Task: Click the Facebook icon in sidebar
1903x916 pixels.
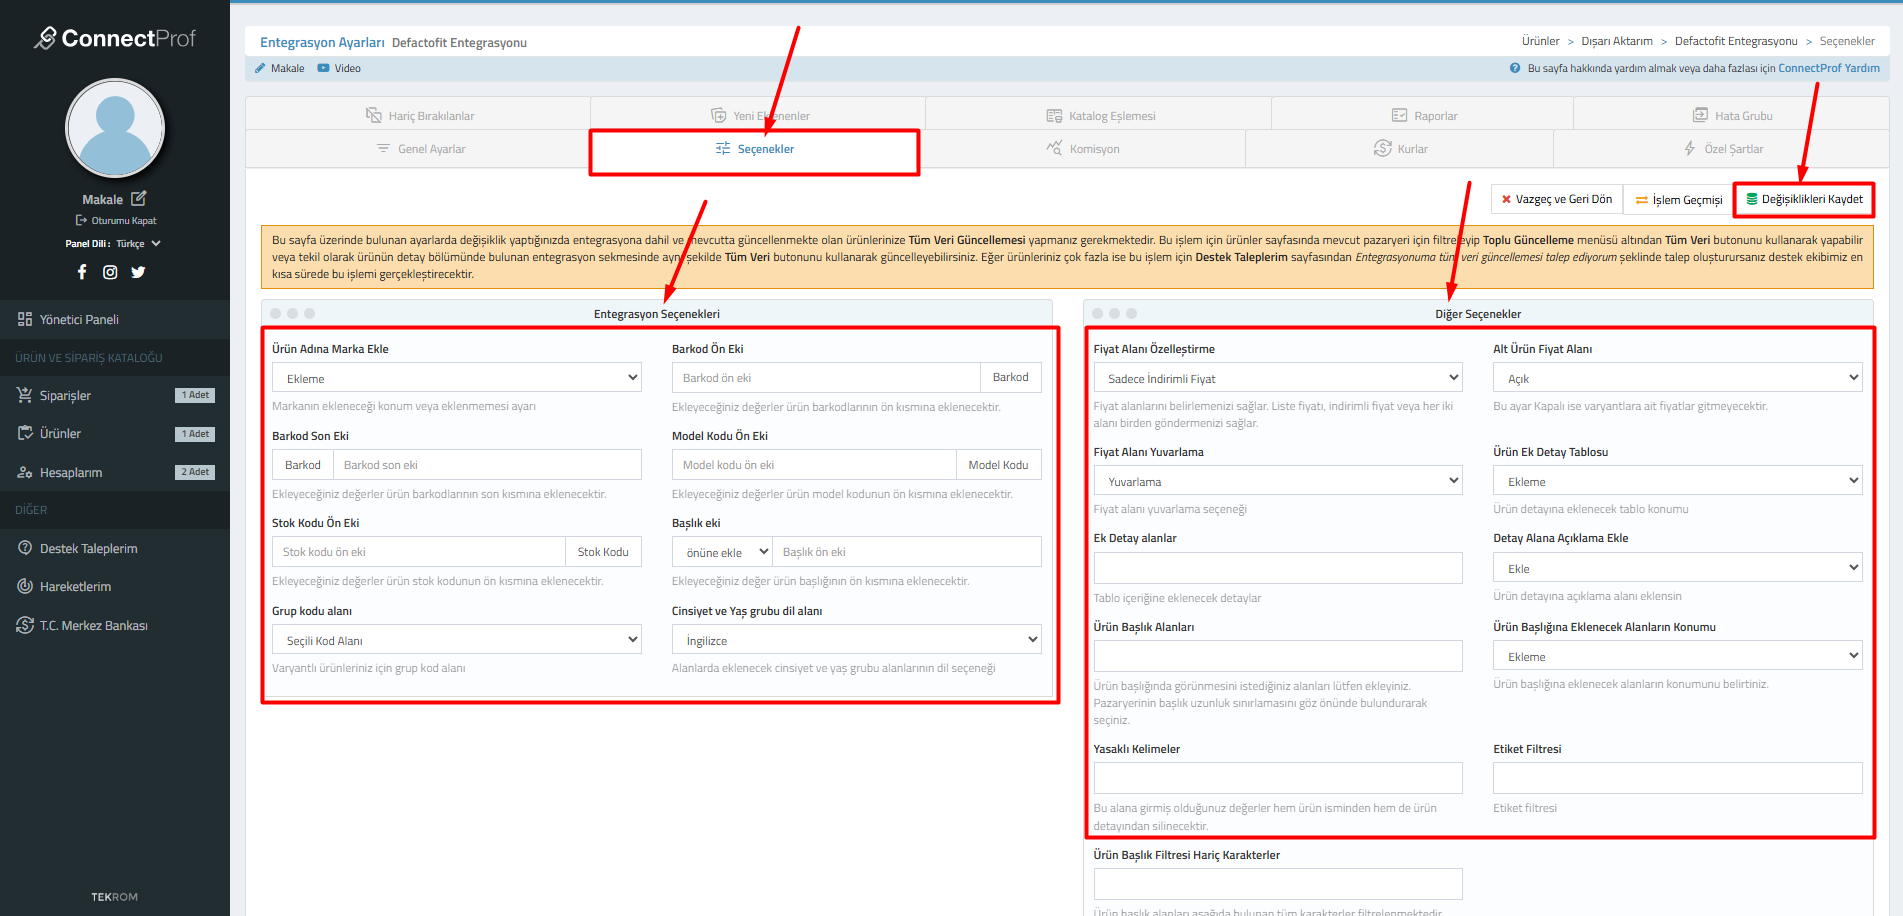Action: (x=82, y=272)
